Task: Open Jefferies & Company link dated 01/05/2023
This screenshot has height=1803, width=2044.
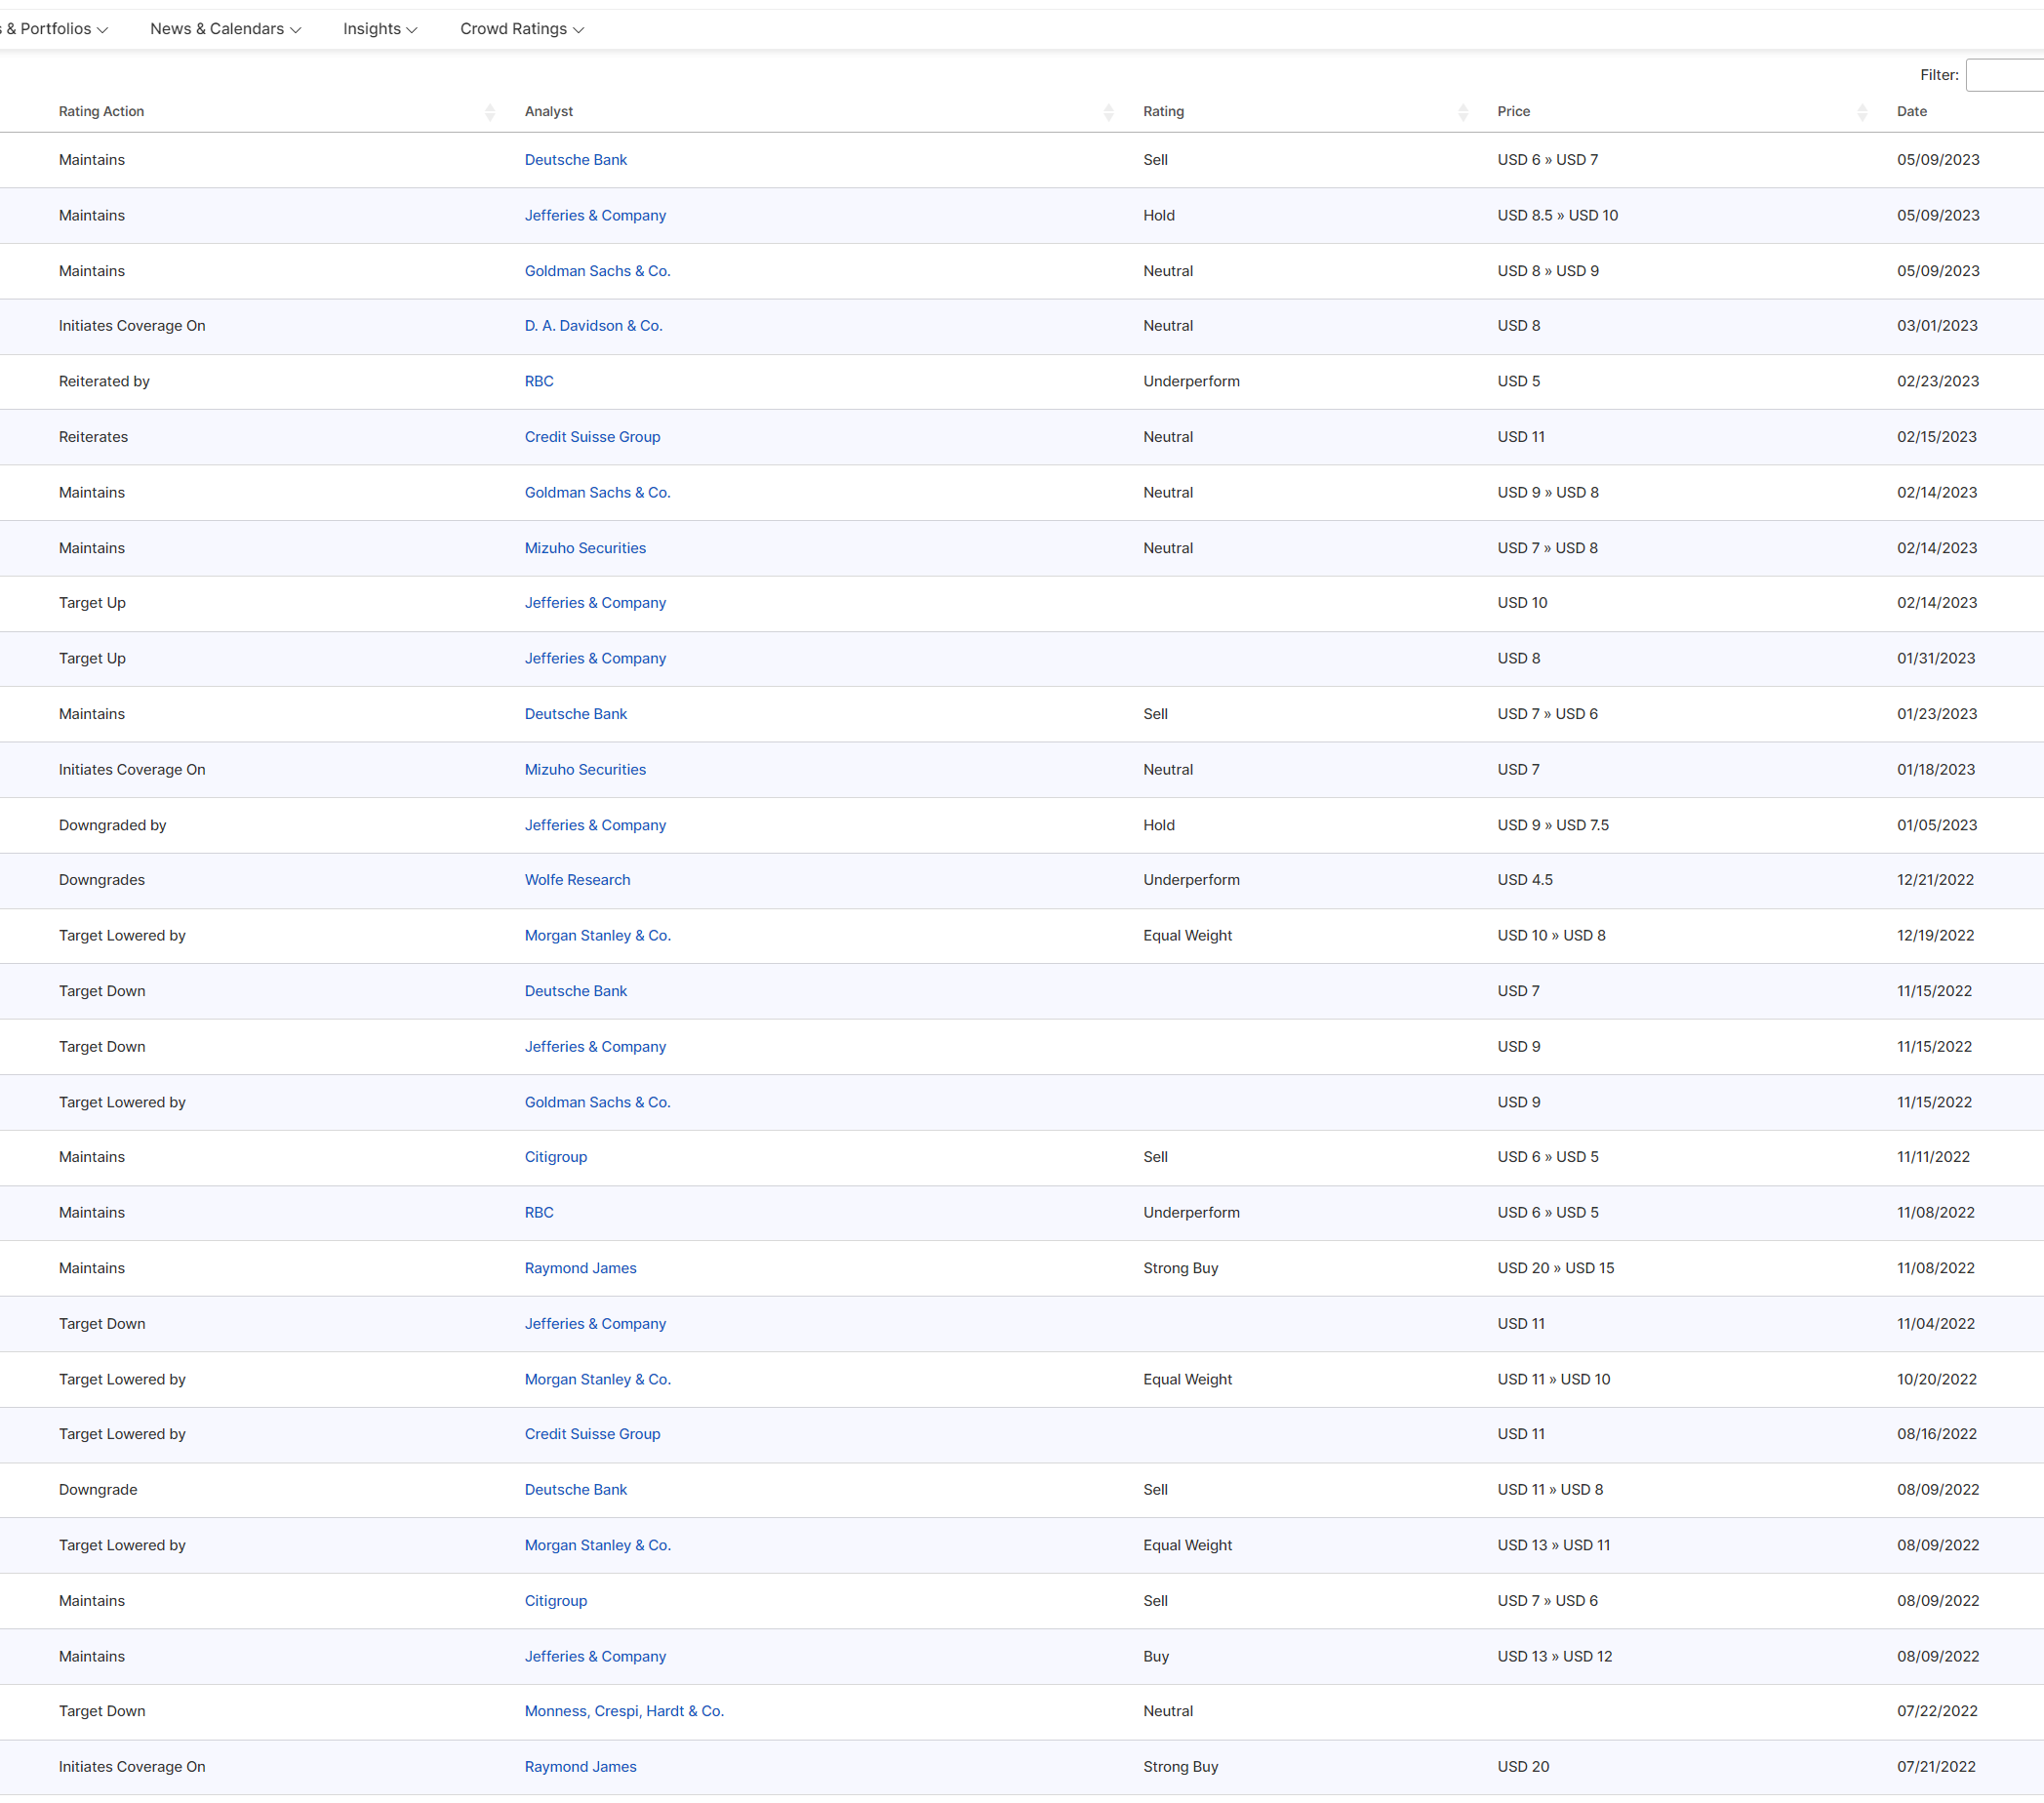Action: point(595,825)
